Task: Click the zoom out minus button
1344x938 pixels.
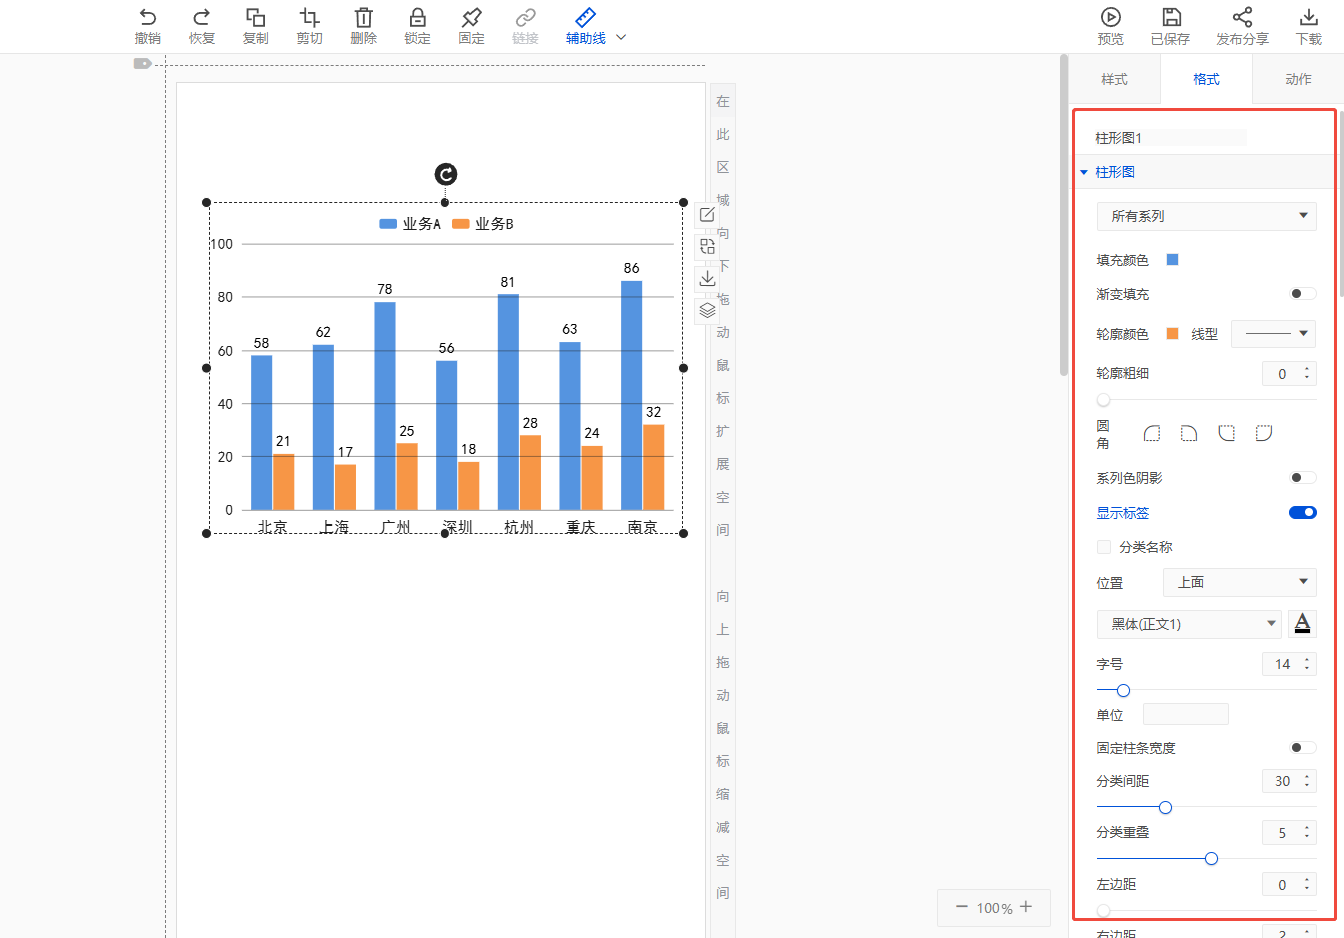Action: coord(962,907)
